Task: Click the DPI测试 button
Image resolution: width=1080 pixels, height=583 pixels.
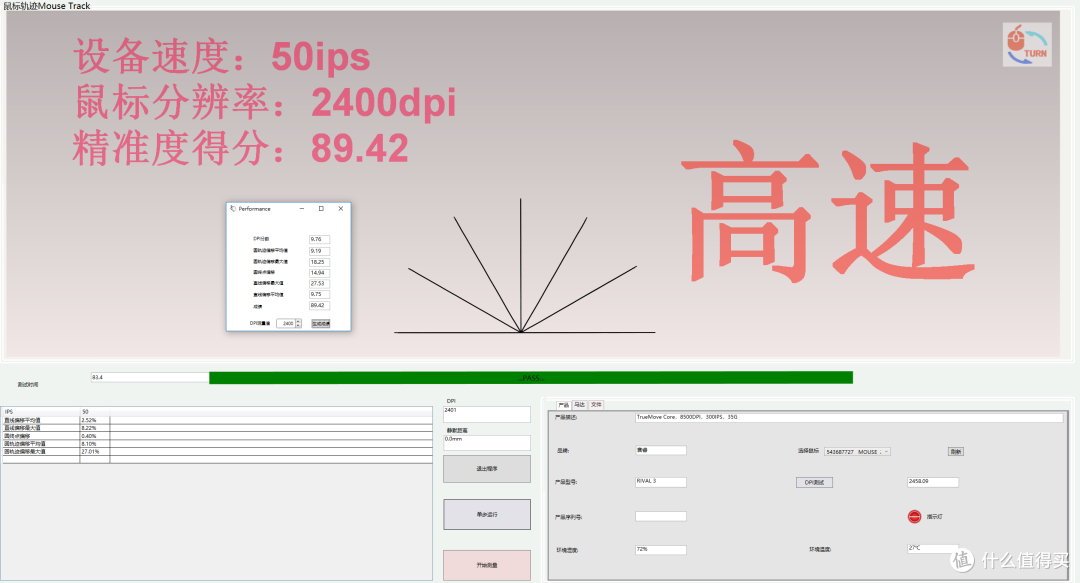Action: point(814,482)
